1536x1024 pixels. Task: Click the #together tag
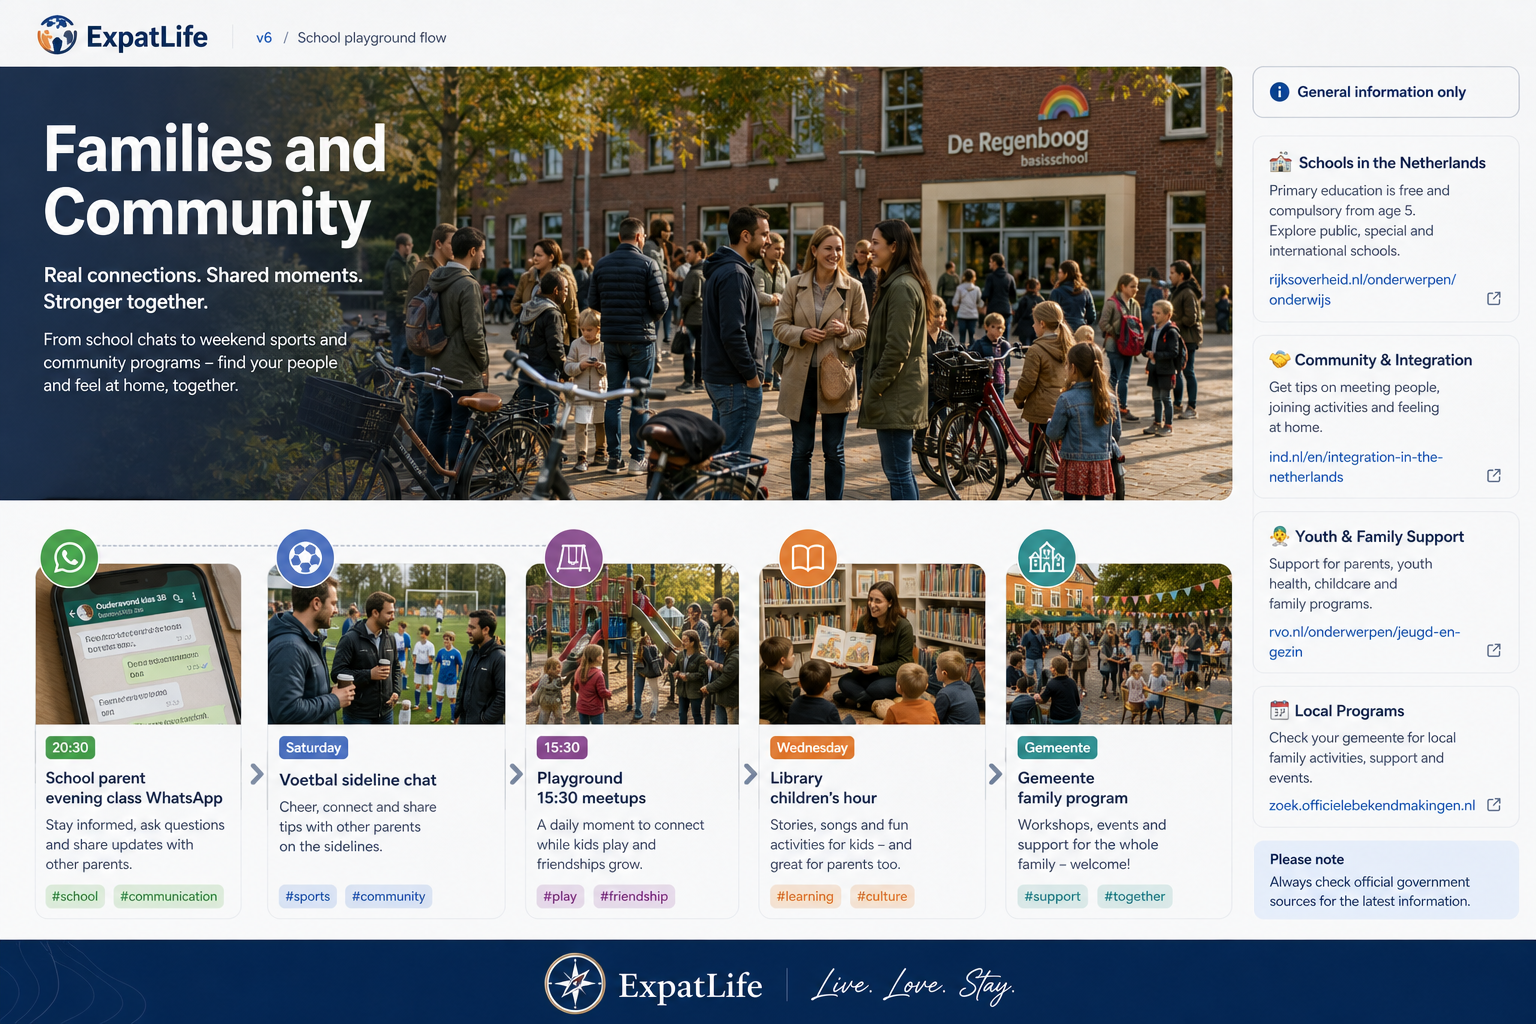pos(1135,896)
